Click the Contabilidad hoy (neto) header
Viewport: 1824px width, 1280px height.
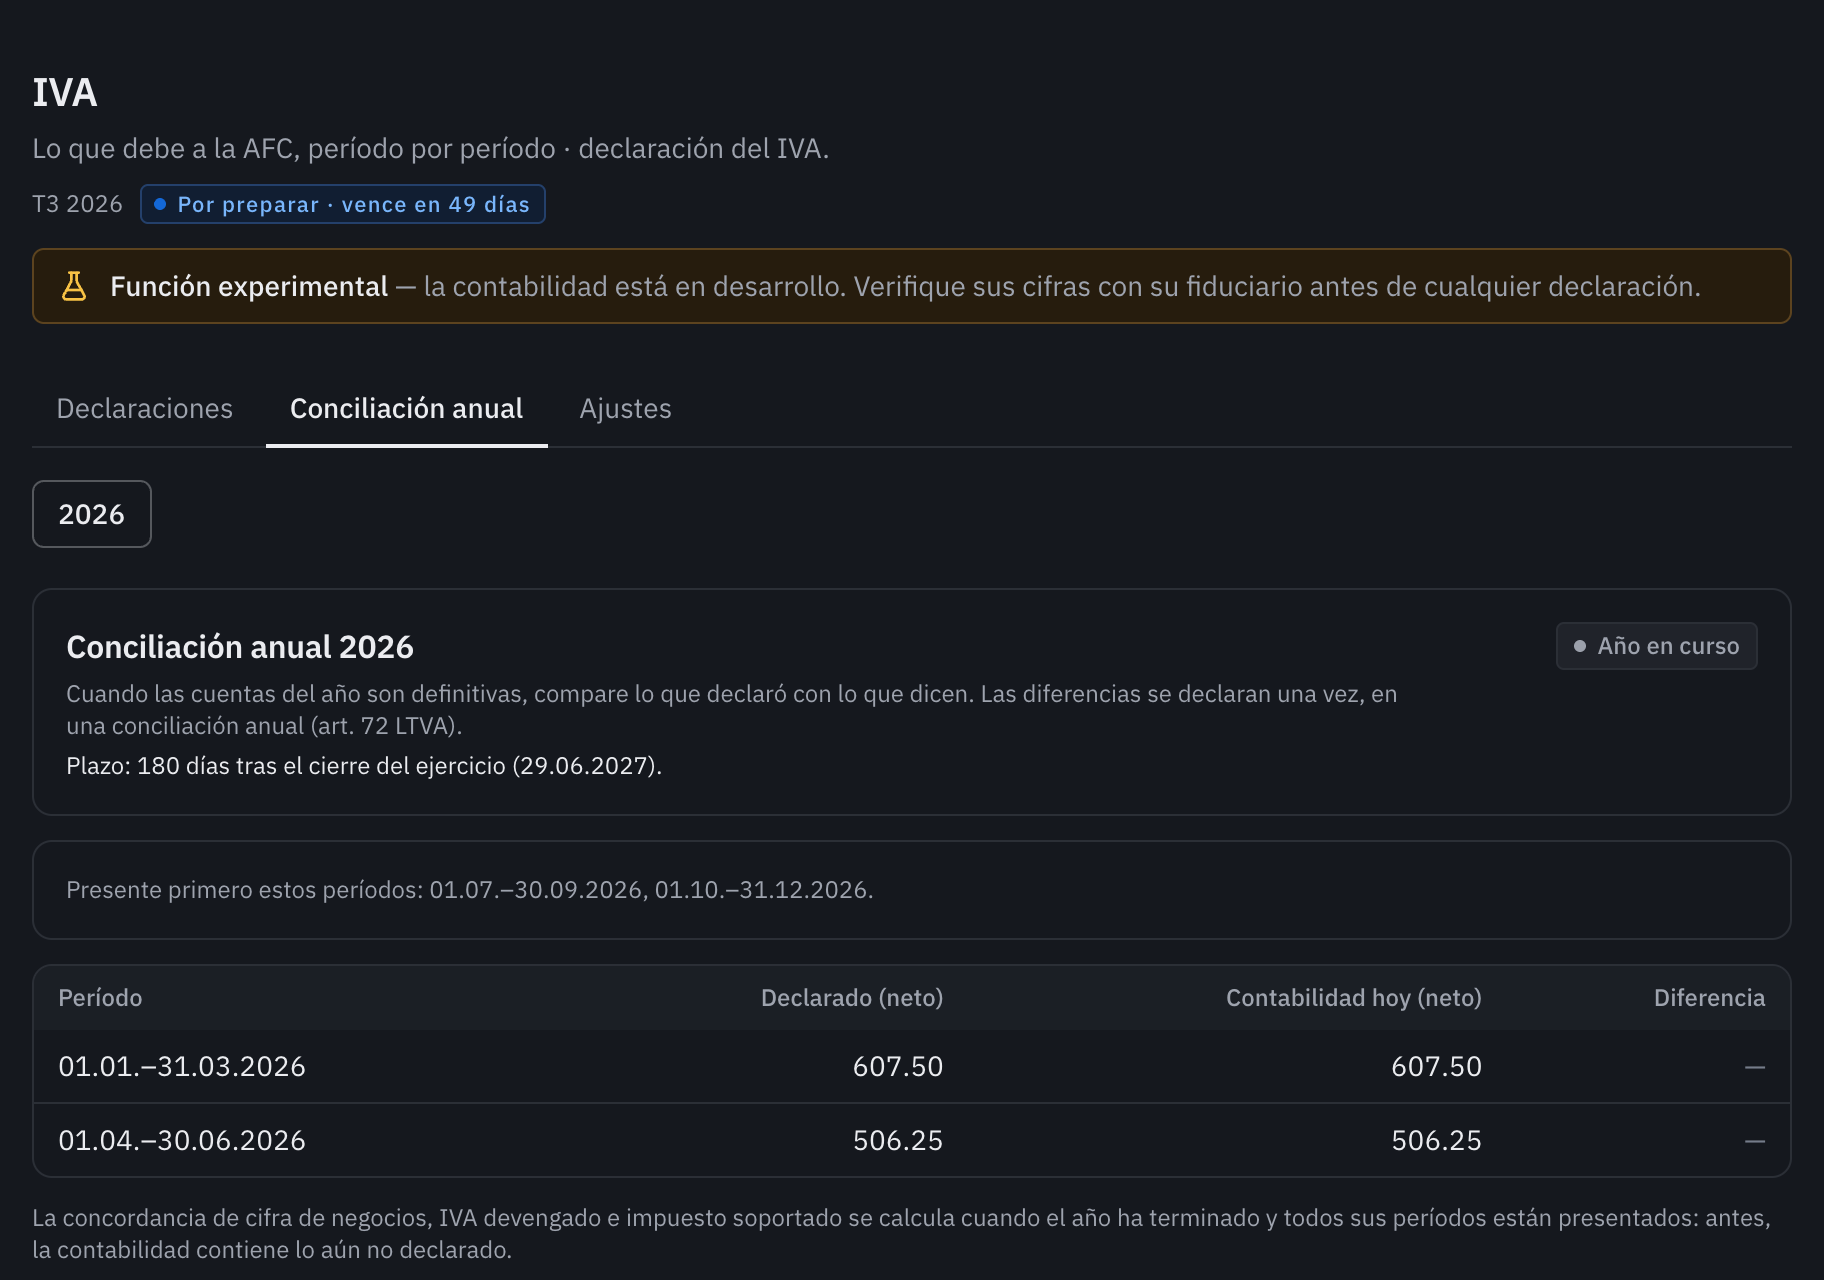[1354, 998]
